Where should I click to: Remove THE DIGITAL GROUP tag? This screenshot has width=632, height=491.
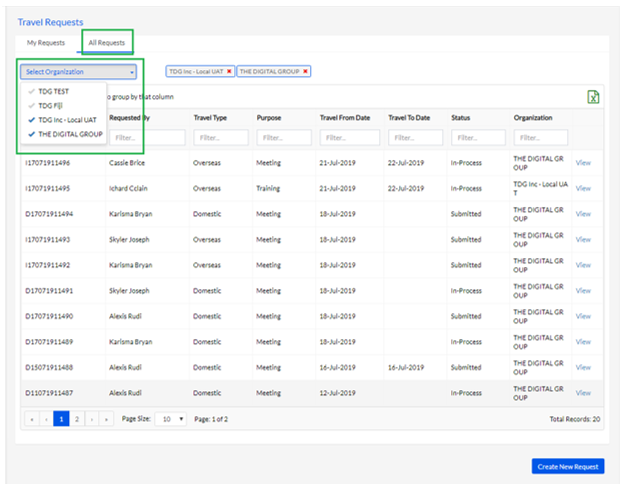[x=305, y=71]
